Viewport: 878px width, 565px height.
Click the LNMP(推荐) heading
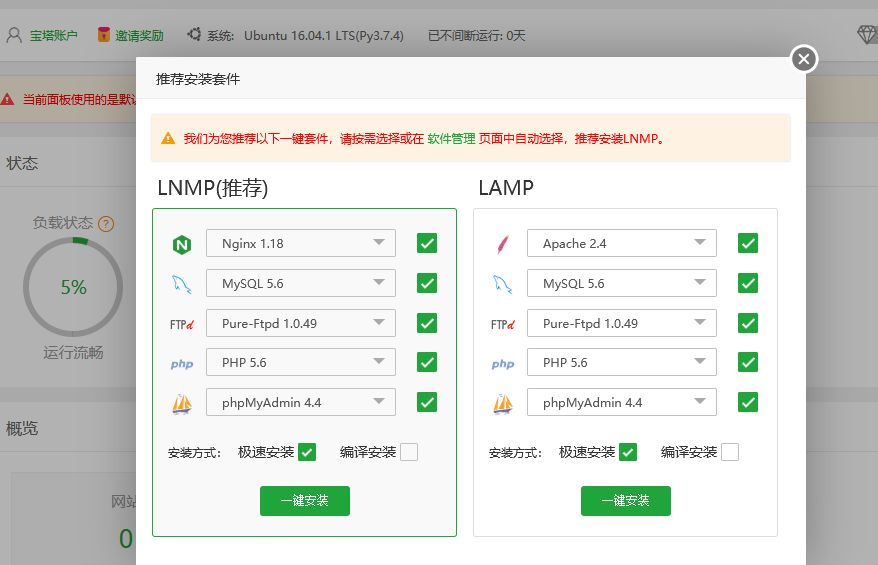tap(213, 188)
